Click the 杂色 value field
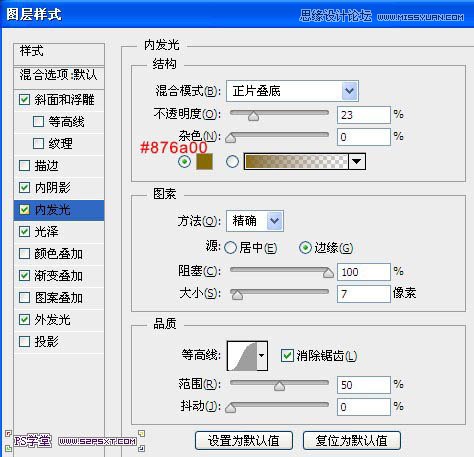The image size is (474, 457). point(364,137)
